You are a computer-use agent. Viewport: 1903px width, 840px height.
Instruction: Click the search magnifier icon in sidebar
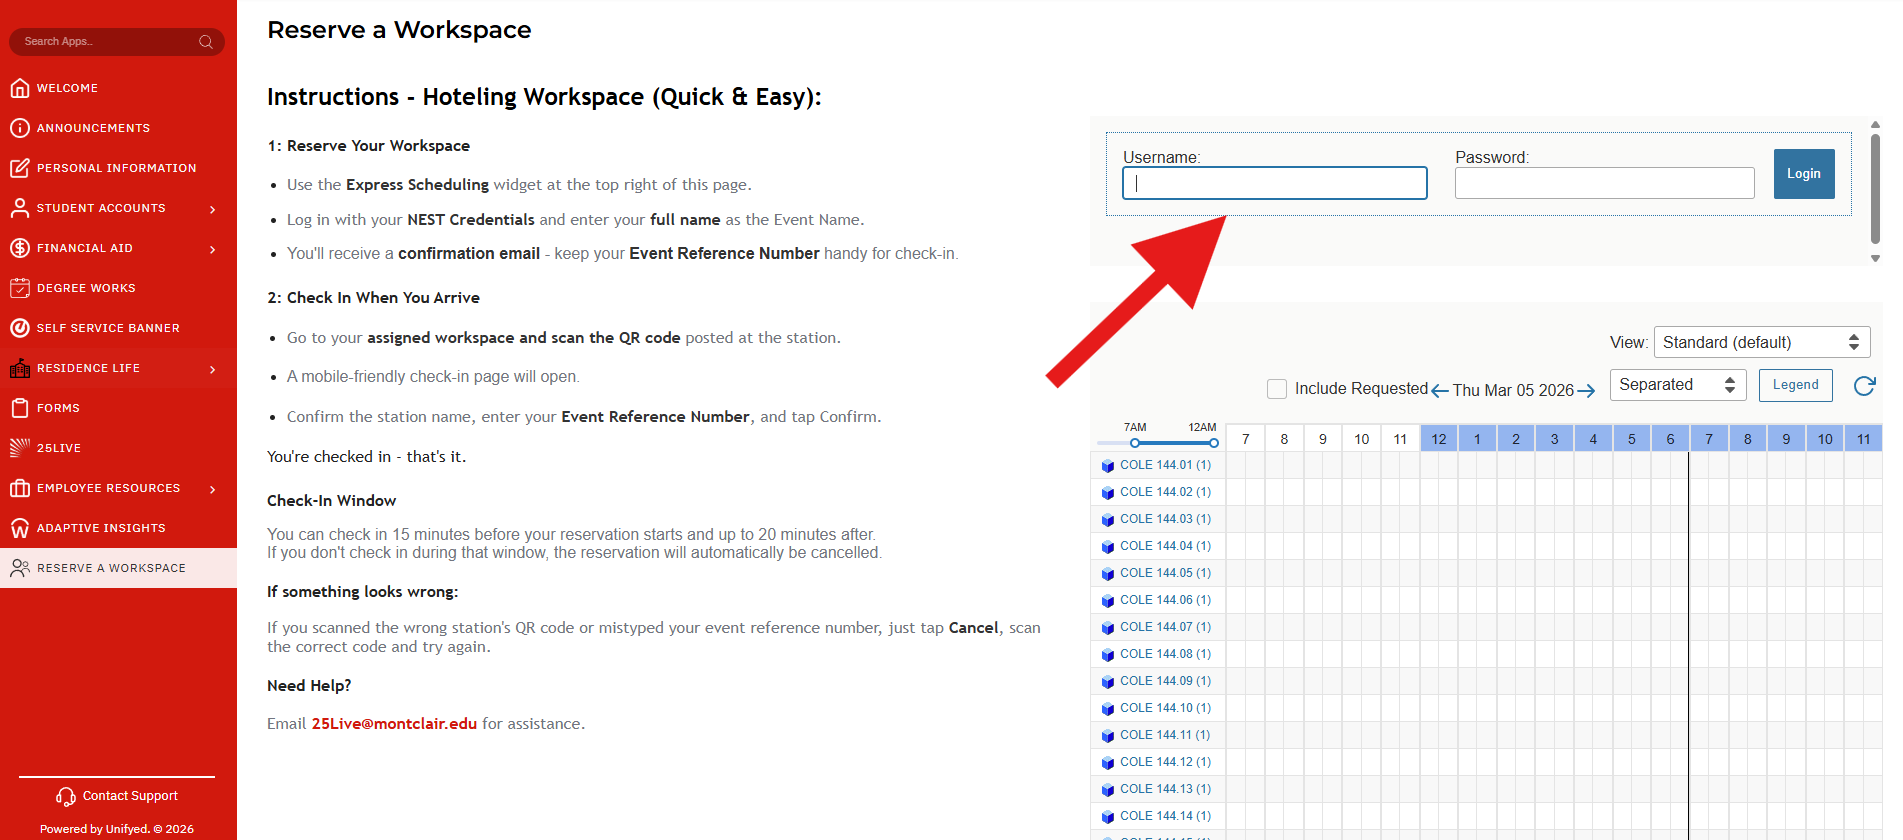[206, 42]
